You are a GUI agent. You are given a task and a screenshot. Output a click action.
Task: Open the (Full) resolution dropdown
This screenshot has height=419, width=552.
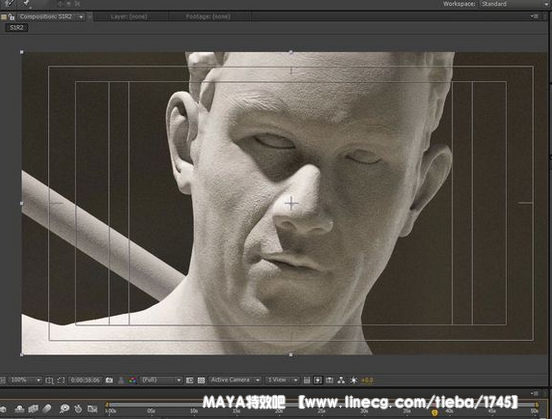tap(161, 380)
